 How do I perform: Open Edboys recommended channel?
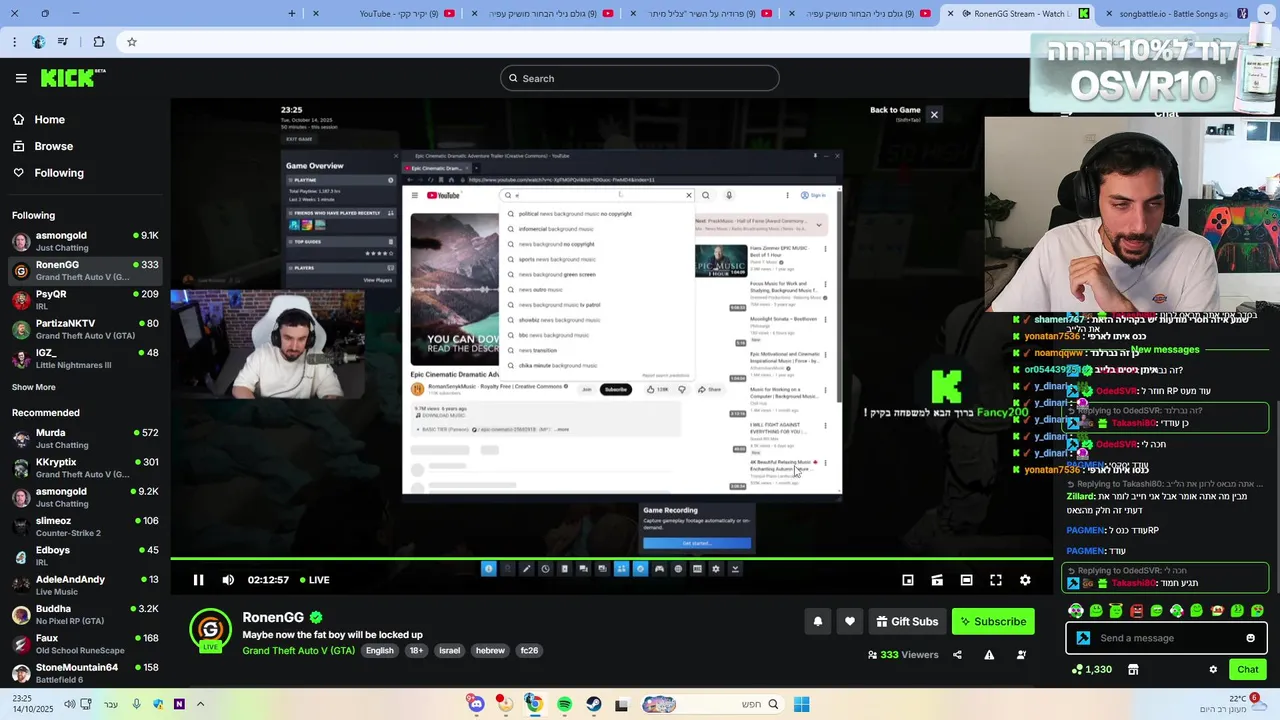(85, 556)
